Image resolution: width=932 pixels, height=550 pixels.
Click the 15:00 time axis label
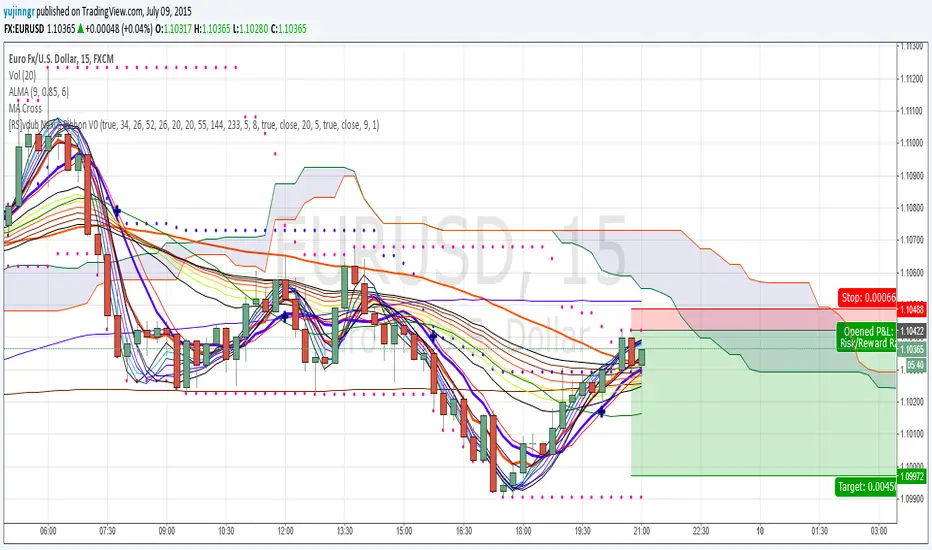click(x=404, y=530)
